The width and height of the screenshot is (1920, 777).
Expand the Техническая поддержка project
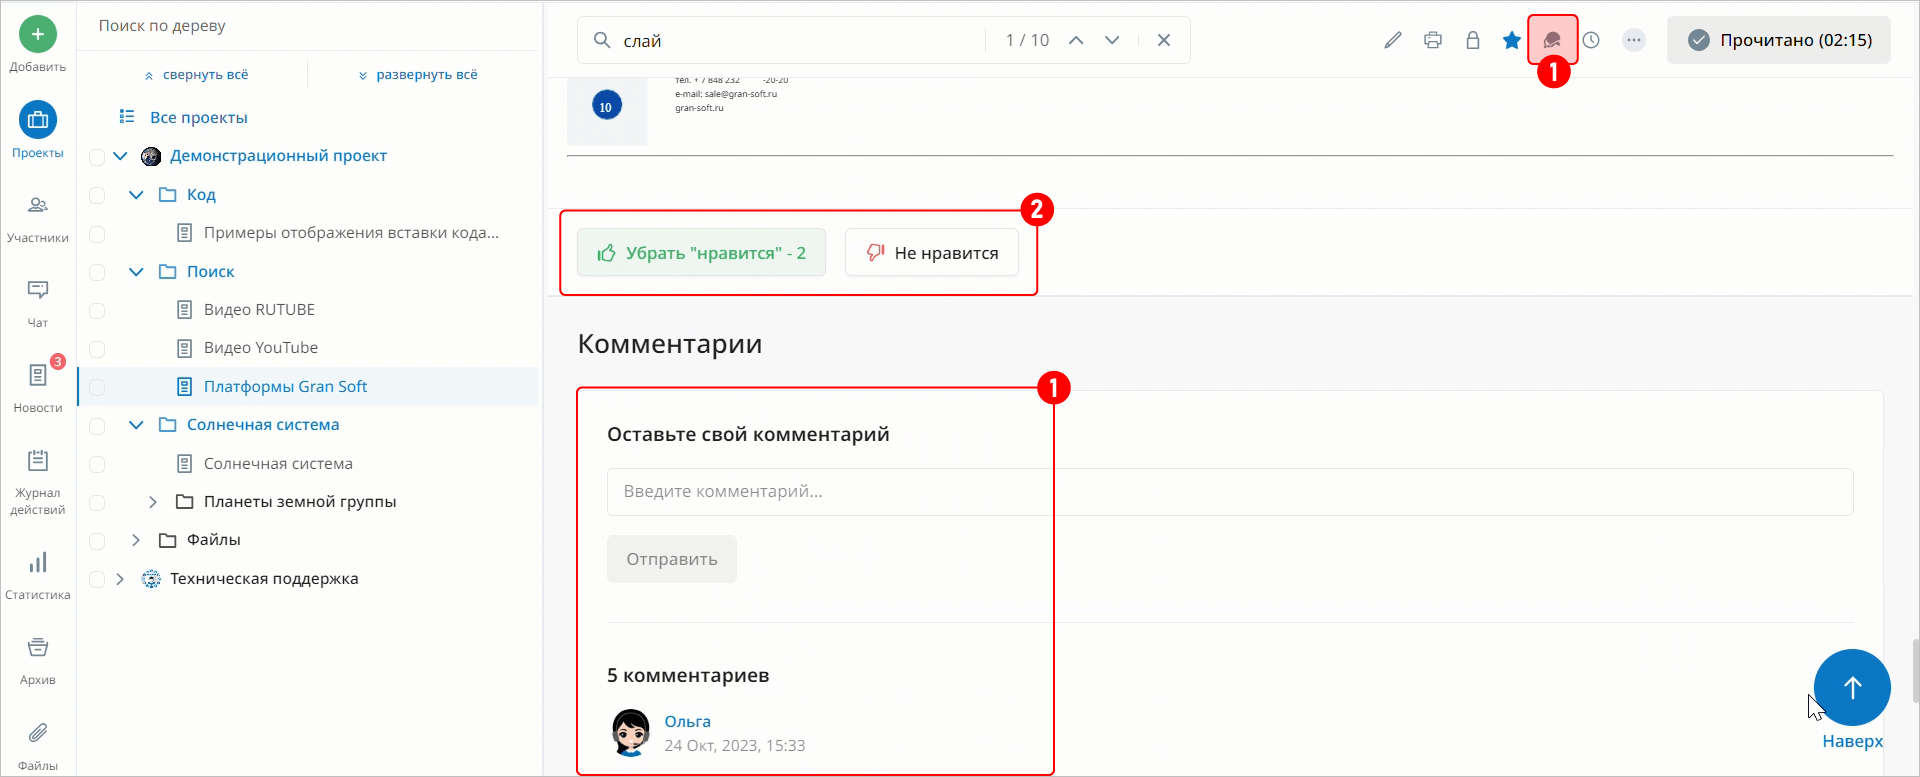tap(120, 579)
